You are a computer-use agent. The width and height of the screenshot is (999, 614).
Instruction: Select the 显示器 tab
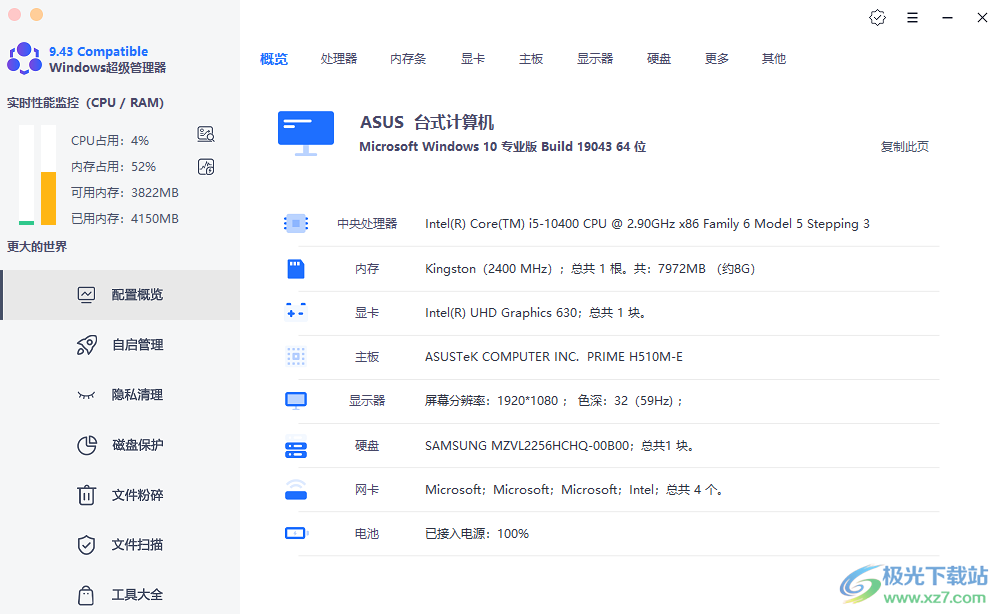tap(595, 59)
